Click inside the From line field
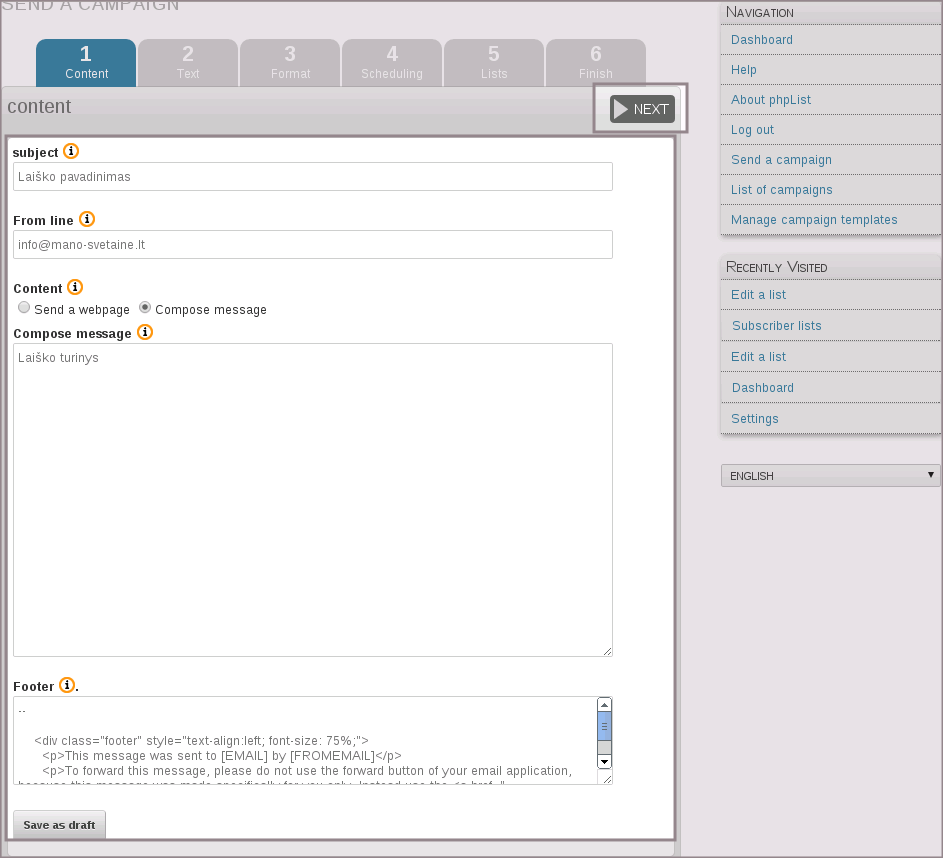943x858 pixels. click(x=312, y=244)
